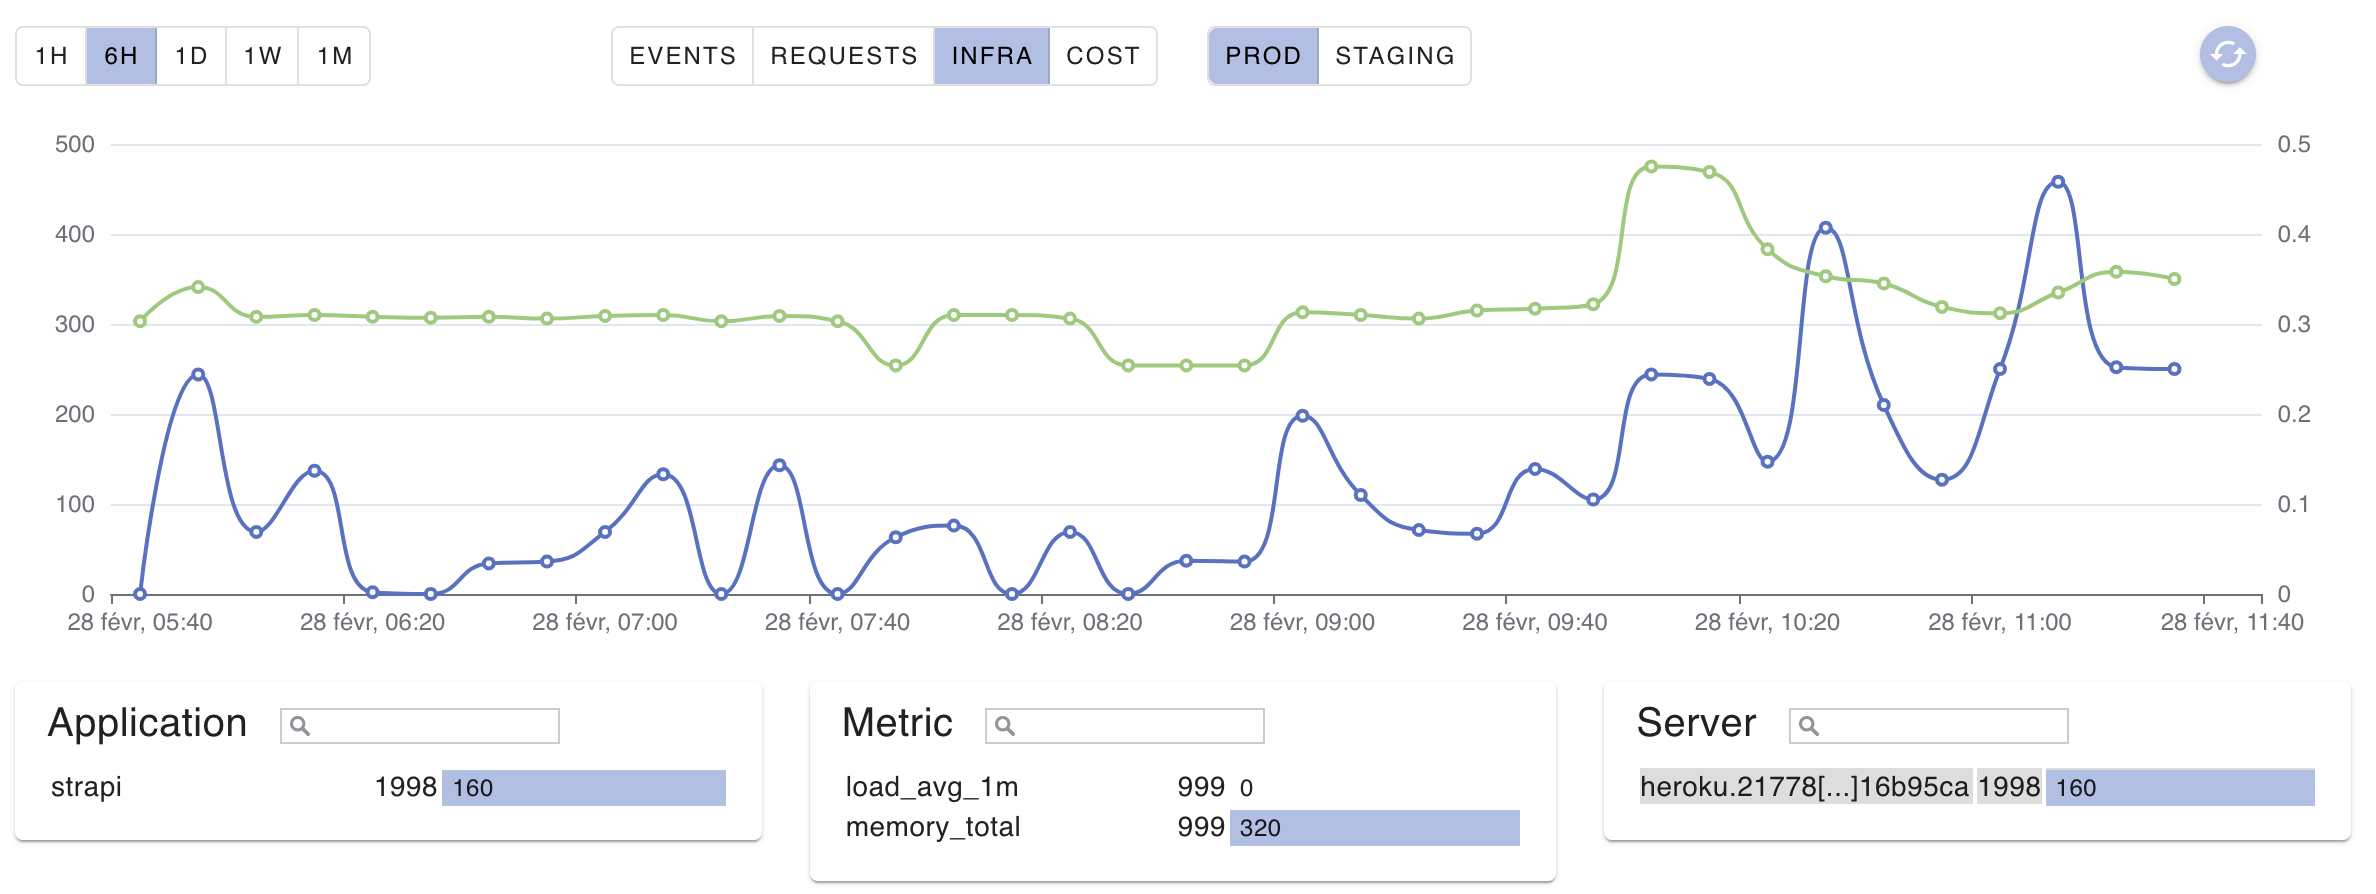The image size is (2376, 894).
Task: Click the Metric panel heading
Action: pos(898,723)
